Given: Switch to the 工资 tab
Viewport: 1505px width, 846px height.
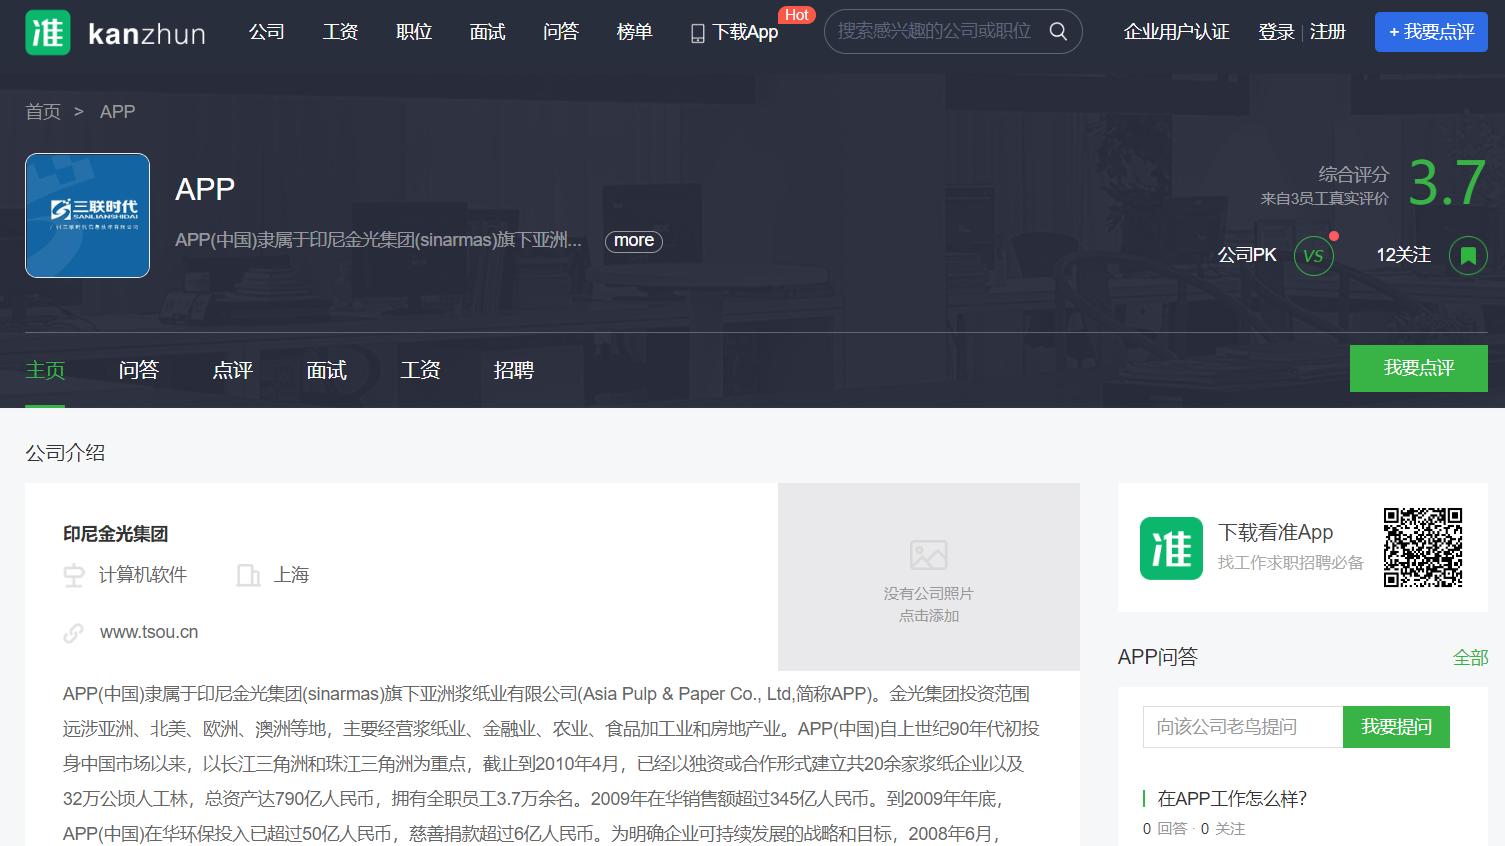Looking at the screenshot, I should coord(420,370).
